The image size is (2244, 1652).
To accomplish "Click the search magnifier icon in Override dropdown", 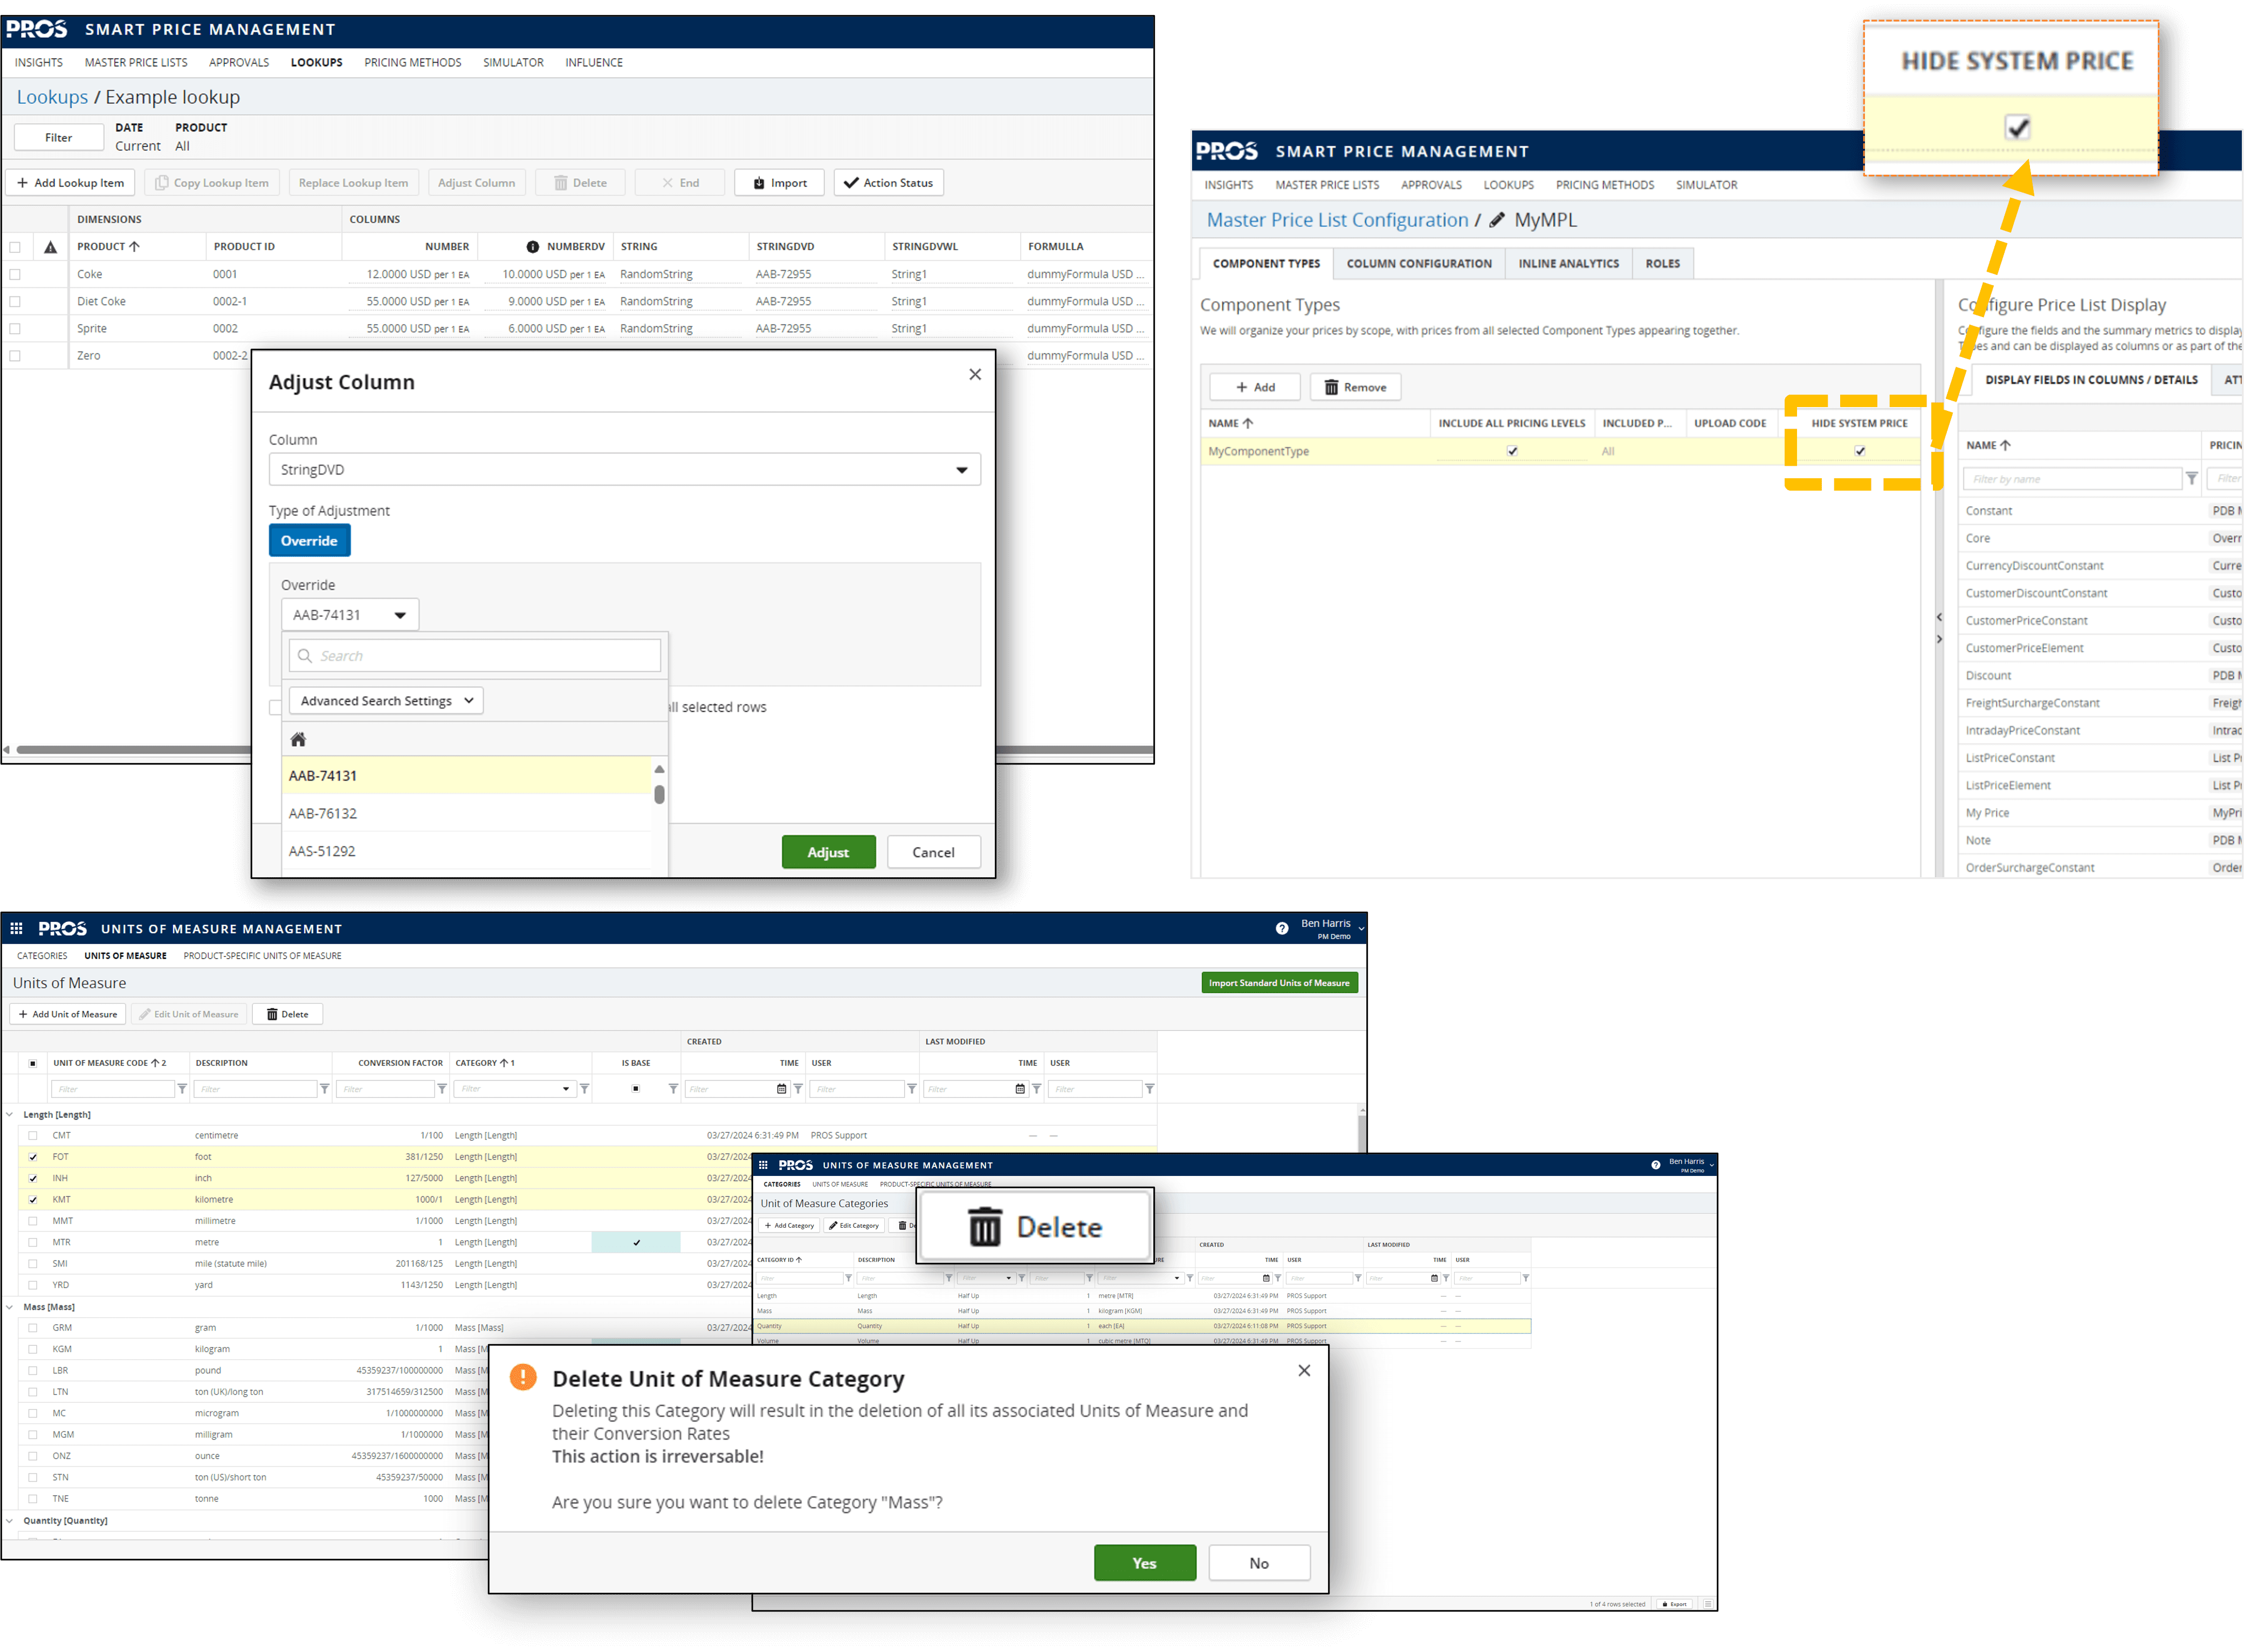I will [x=305, y=656].
